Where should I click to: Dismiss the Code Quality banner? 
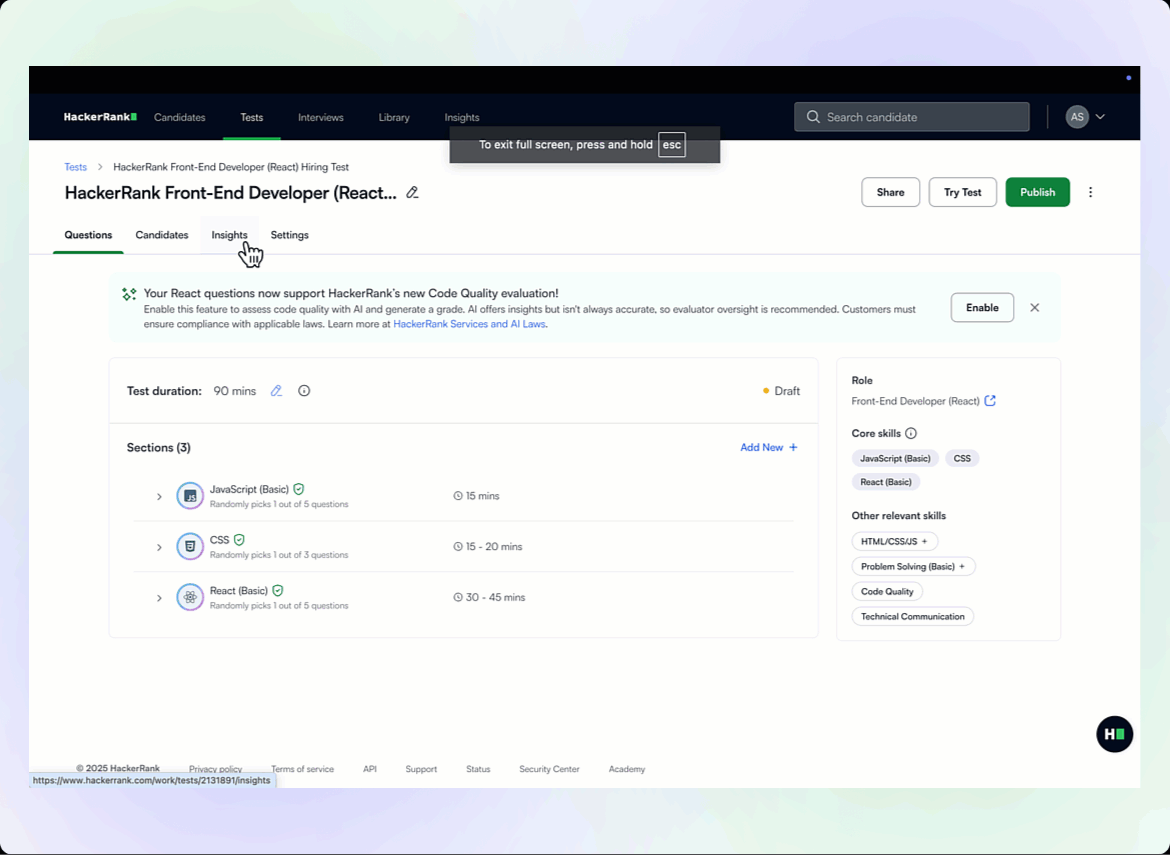(1034, 307)
